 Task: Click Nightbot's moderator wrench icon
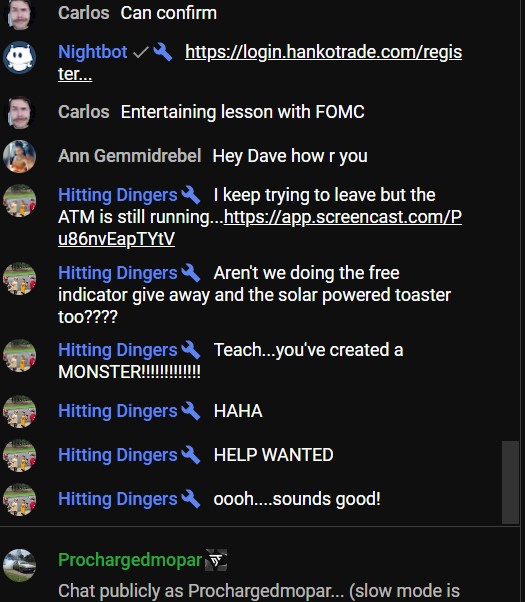click(x=162, y=52)
